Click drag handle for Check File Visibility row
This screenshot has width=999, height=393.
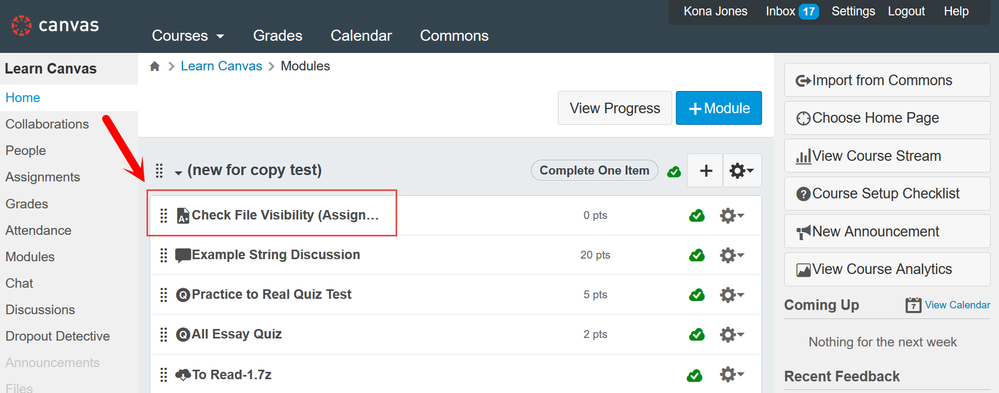click(164, 215)
